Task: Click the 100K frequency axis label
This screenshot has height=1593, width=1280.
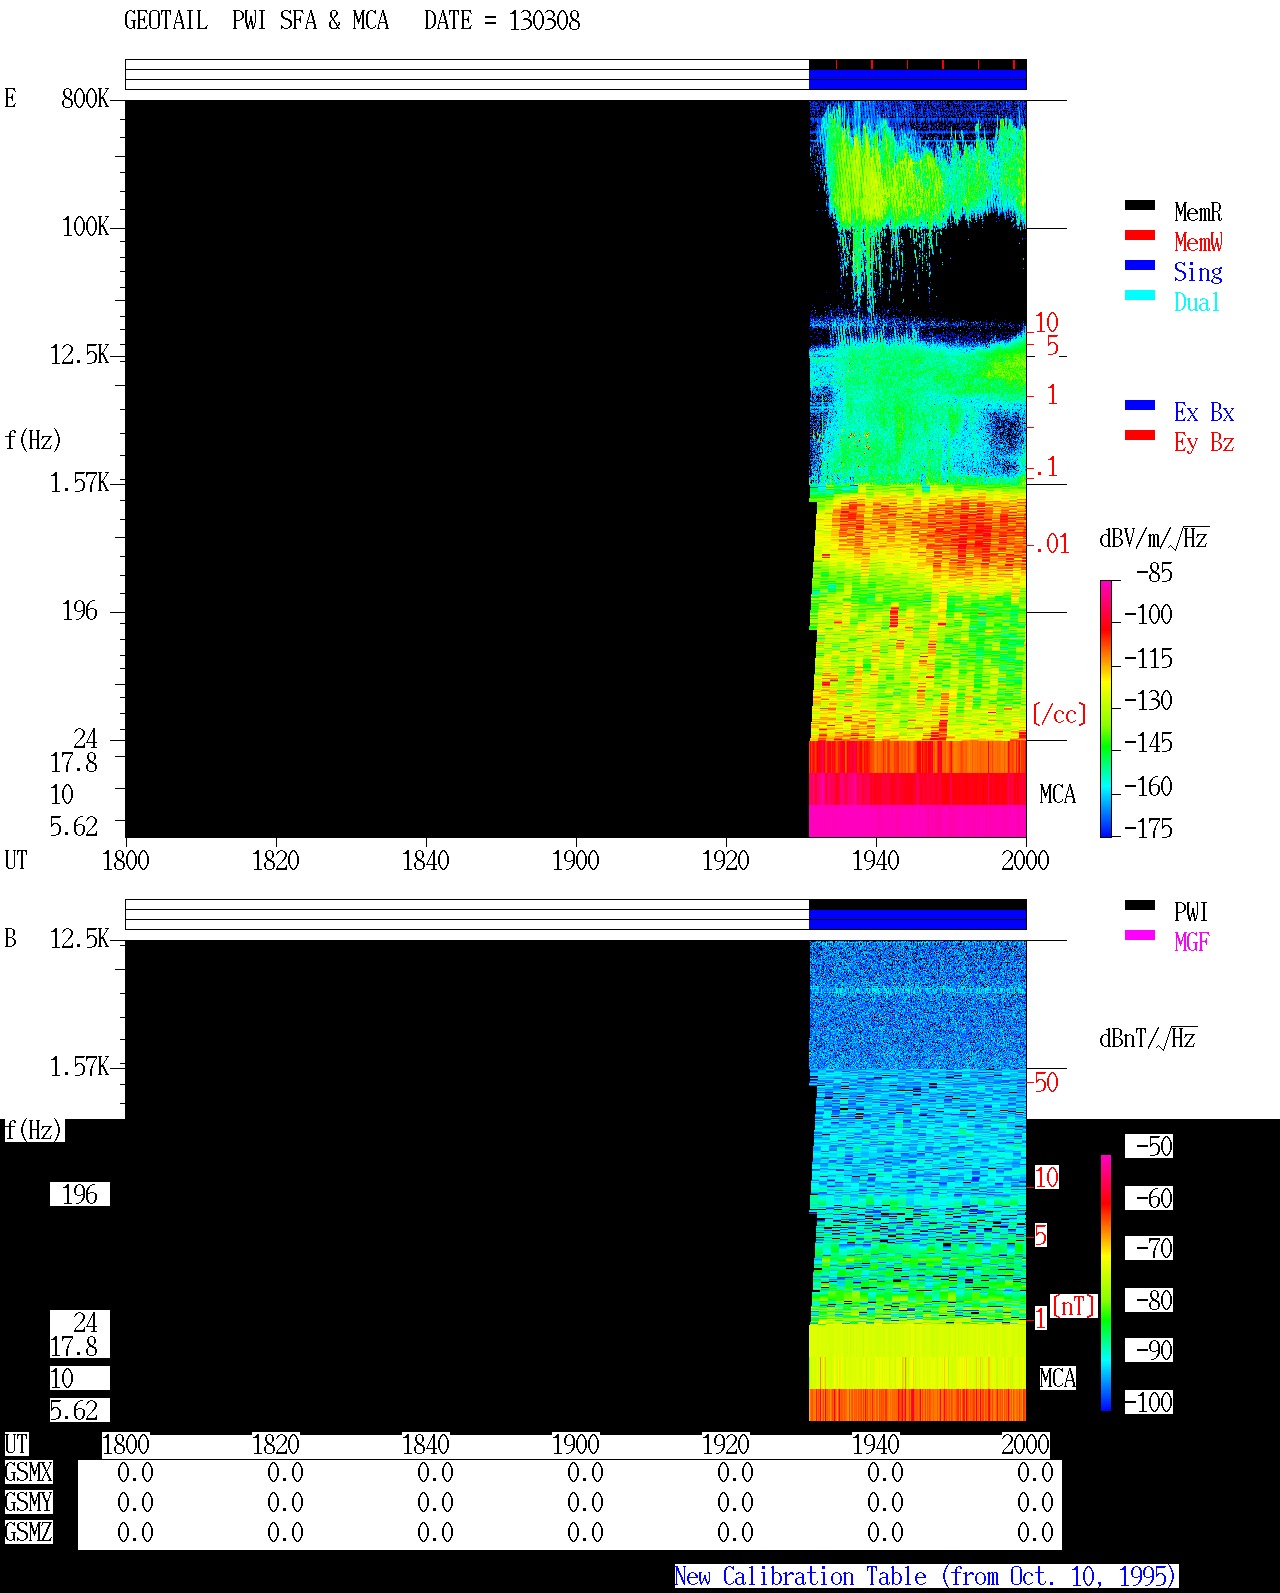Action: 85,226
